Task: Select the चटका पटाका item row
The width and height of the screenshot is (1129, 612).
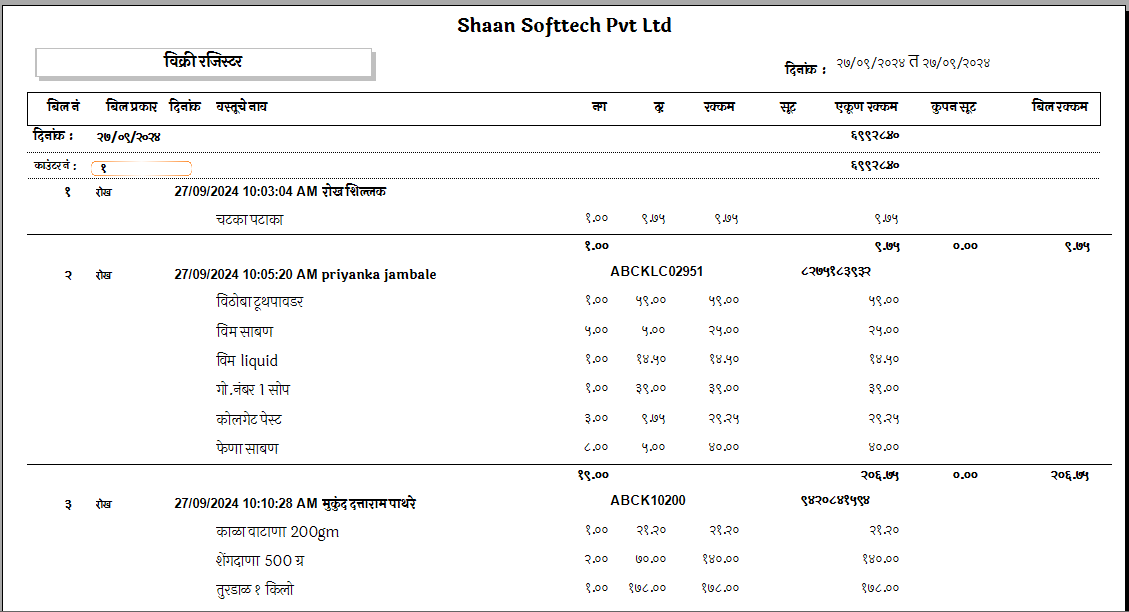Action: coord(249,219)
